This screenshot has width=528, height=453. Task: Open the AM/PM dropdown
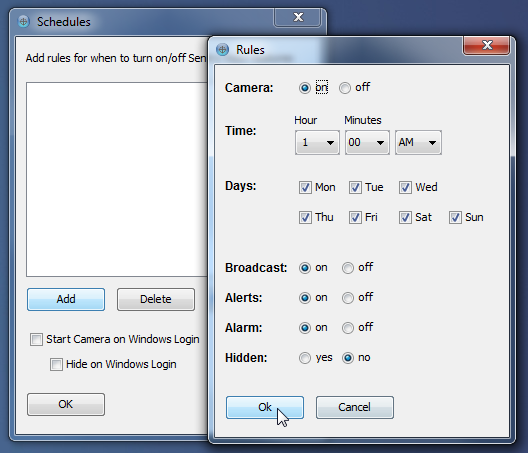[418, 142]
